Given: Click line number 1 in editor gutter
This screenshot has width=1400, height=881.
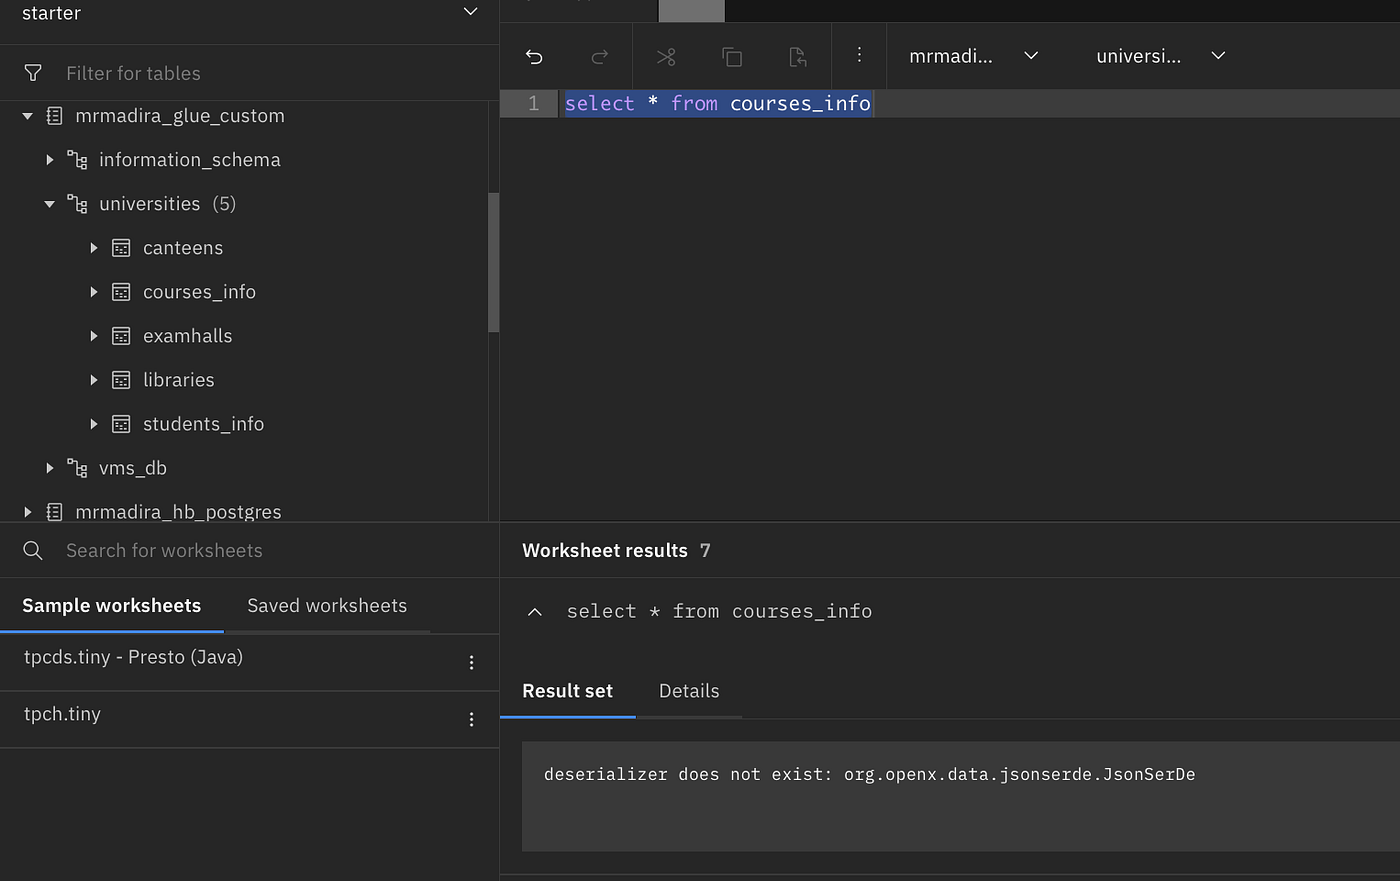Looking at the screenshot, I should (x=534, y=104).
